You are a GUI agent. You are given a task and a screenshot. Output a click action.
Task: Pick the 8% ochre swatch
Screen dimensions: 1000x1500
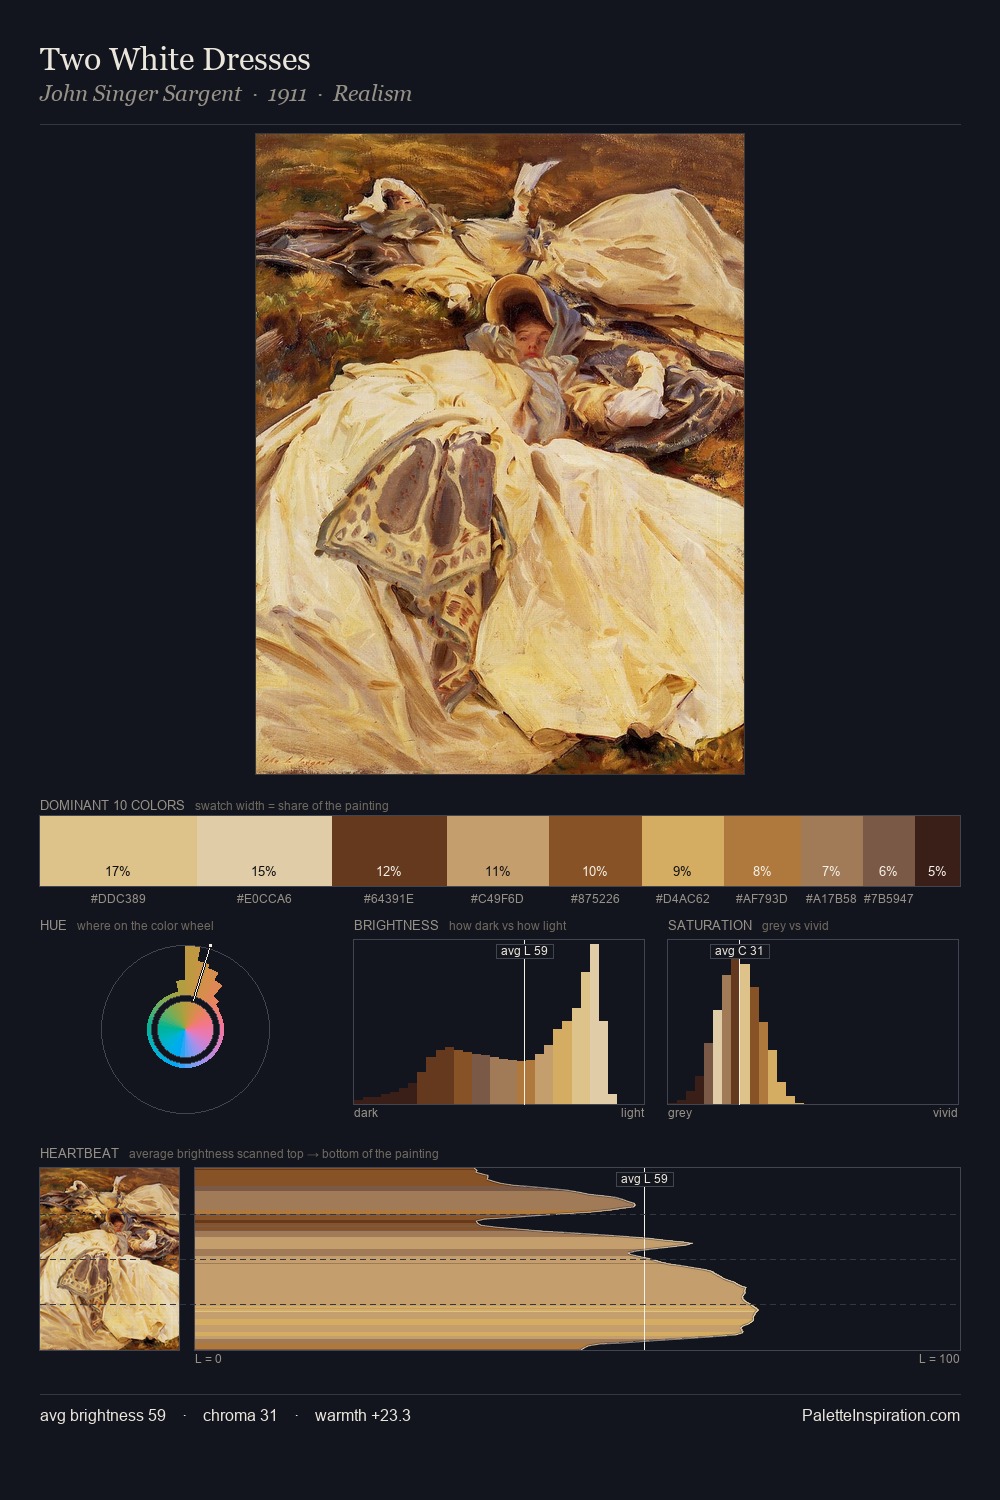(762, 851)
